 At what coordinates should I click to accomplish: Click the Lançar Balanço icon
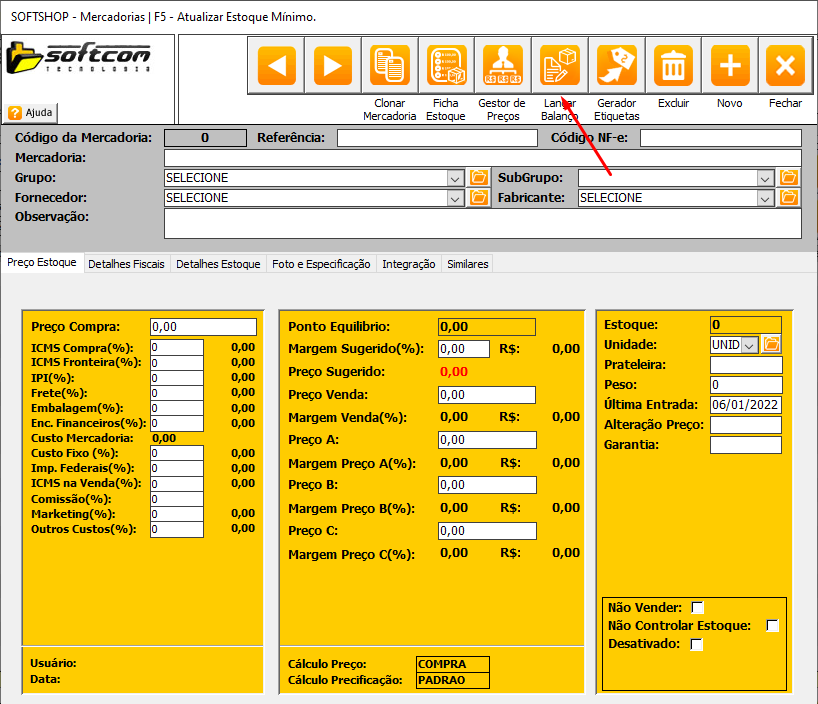(559, 66)
